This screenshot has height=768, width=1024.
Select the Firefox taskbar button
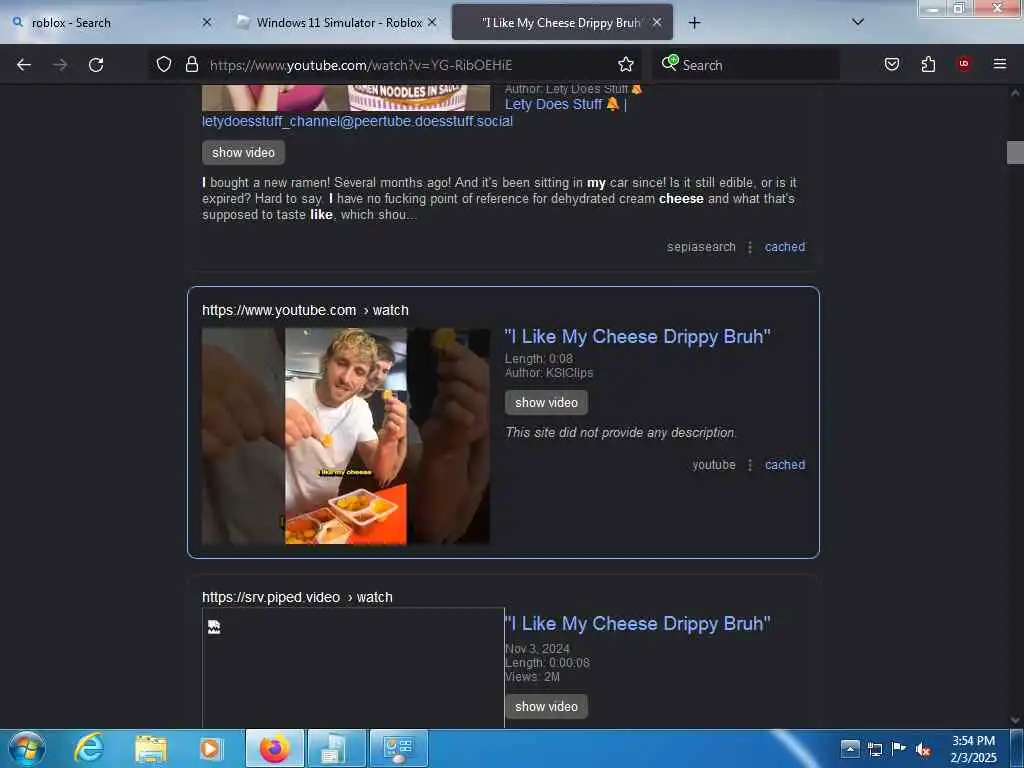click(x=275, y=748)
